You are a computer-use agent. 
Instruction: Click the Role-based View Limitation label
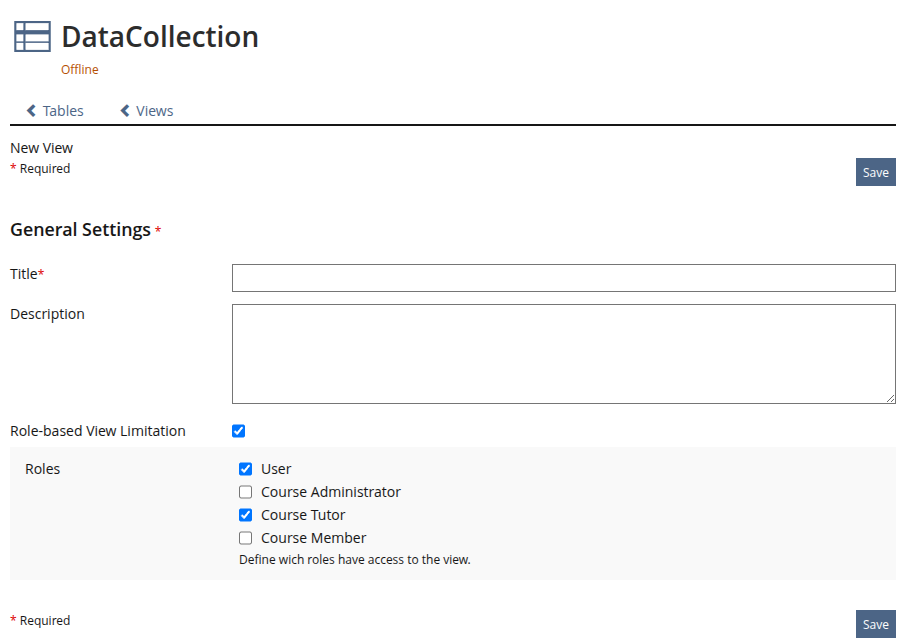click(x=98, y=431)
